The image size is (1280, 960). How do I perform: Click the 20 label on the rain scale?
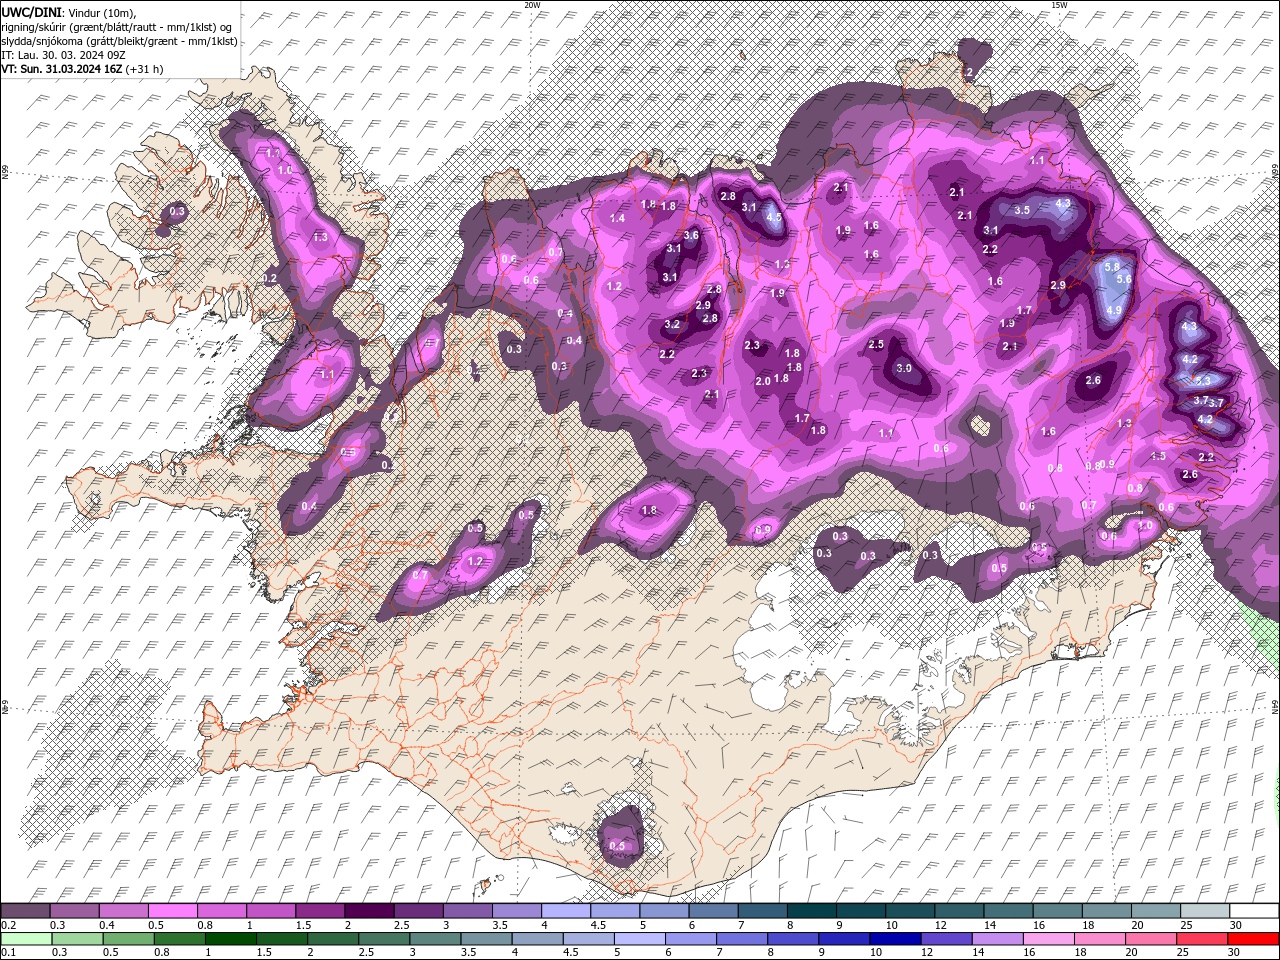1131,952
